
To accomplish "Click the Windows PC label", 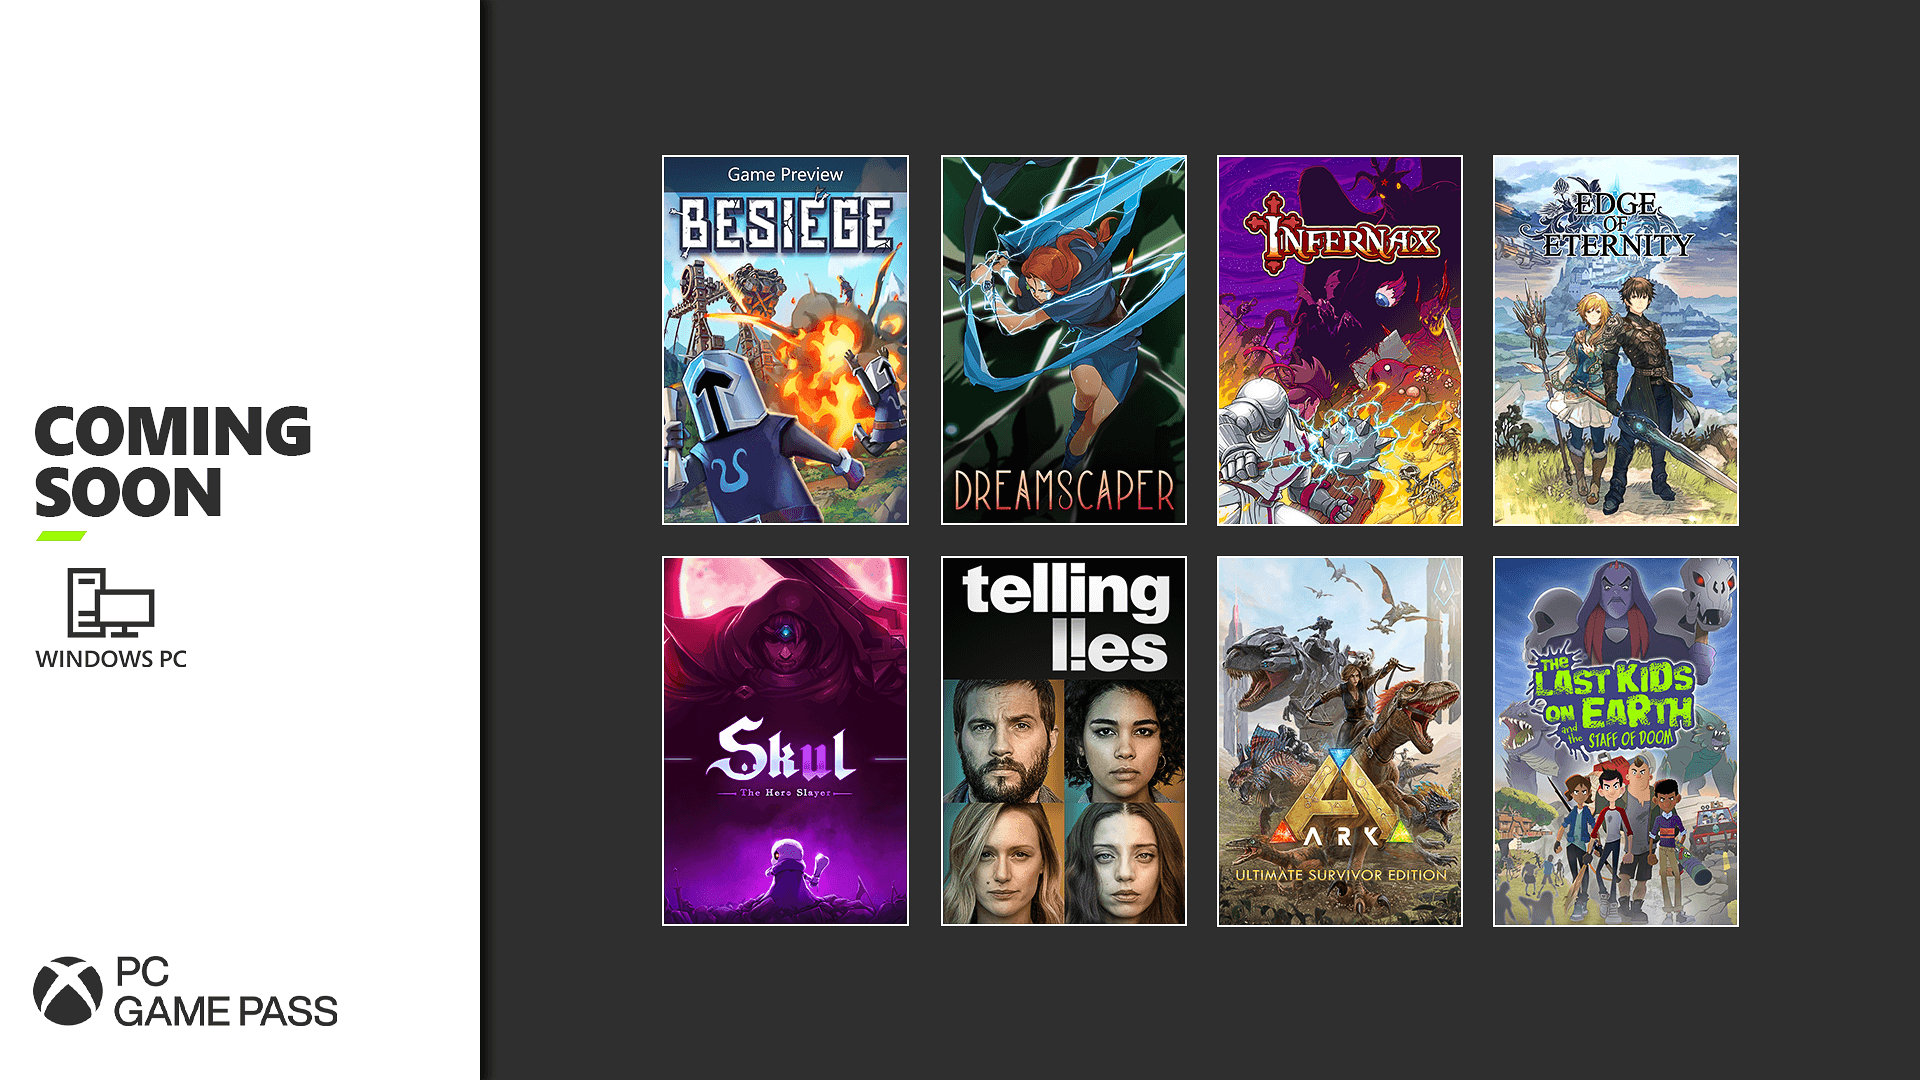I will tap(111, 659).
